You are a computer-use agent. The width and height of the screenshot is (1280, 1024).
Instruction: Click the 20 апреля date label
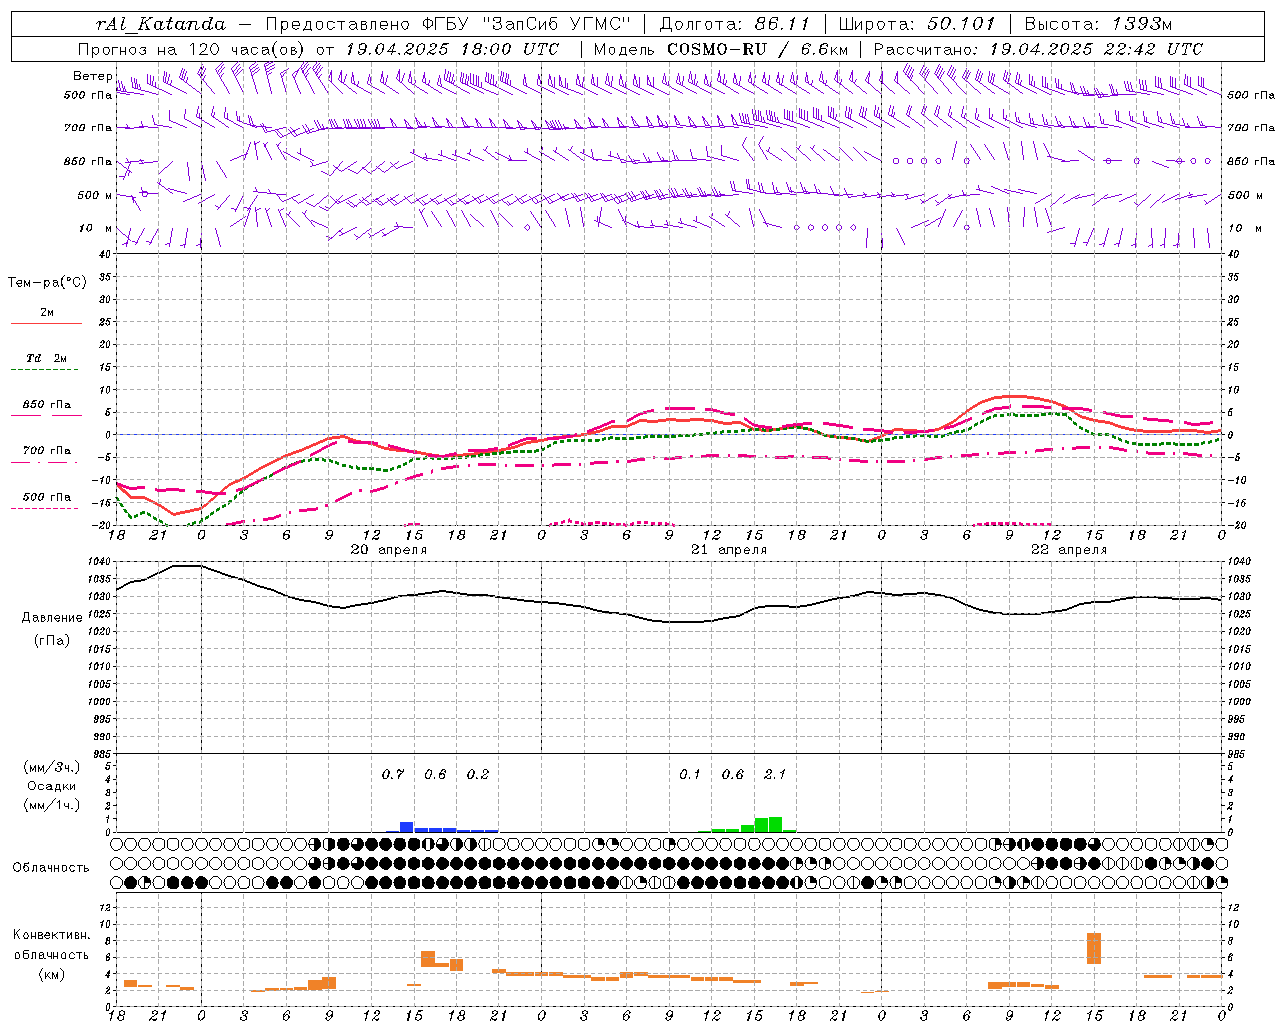(388, 550)
